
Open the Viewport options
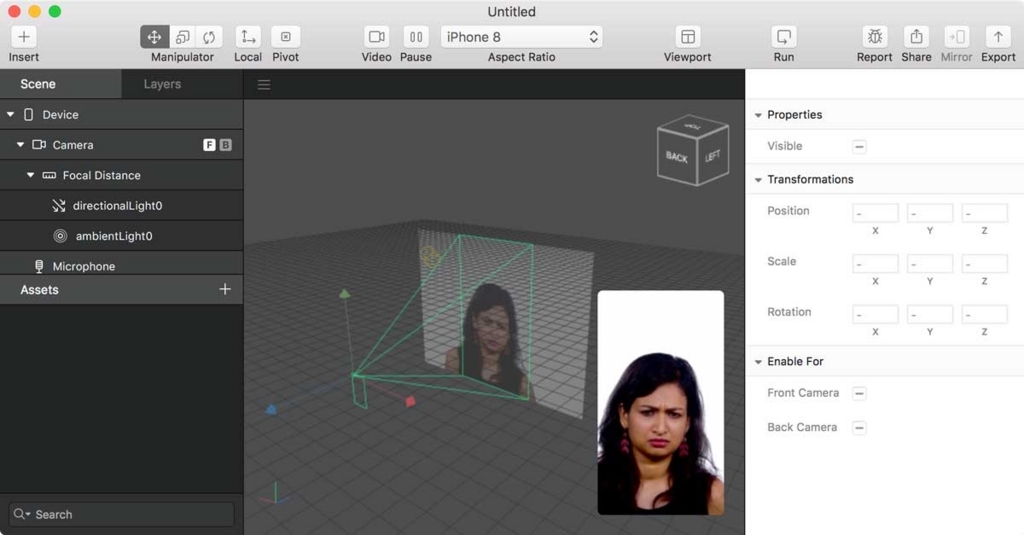tap(687, 37)
